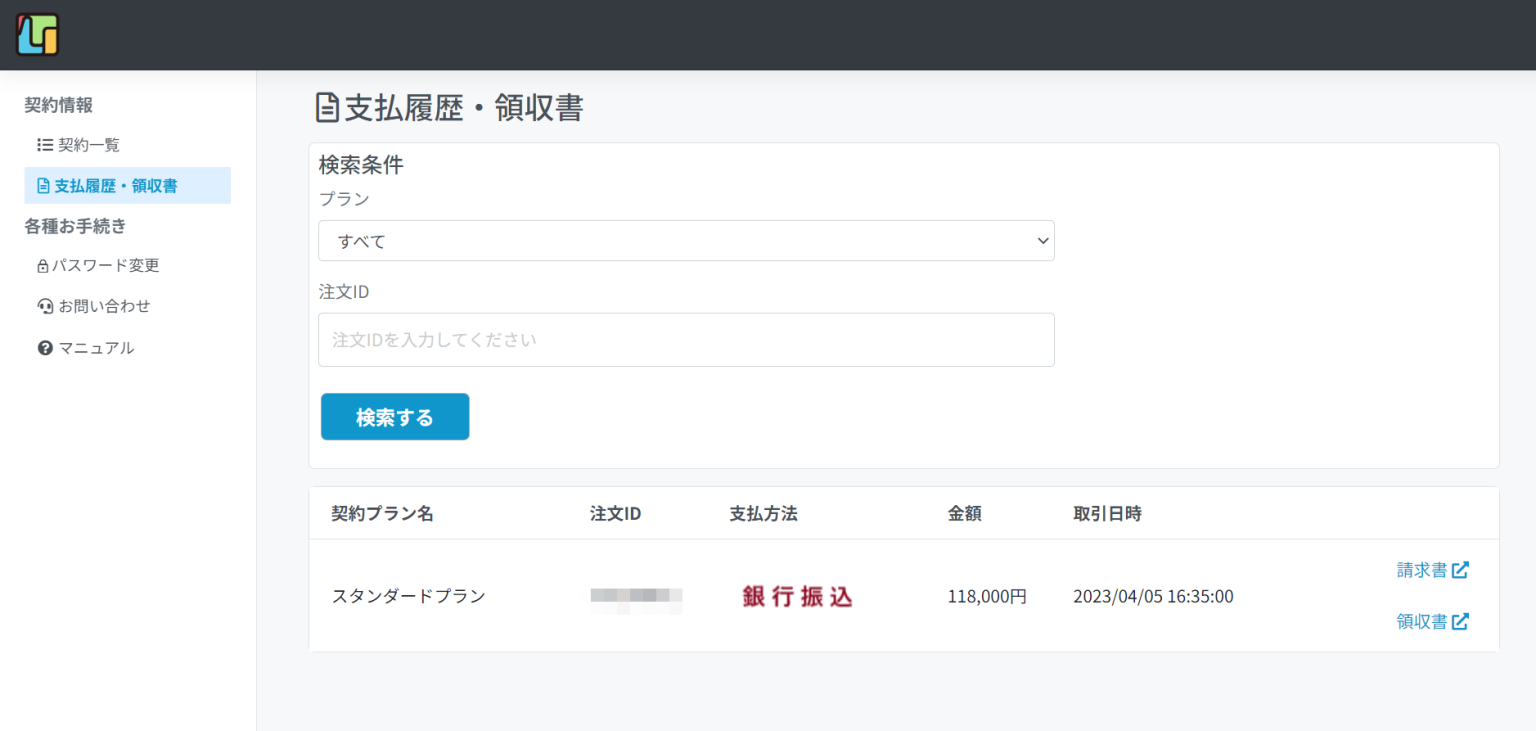The height and width of the screenshot is (731, 1536).
Task: Click the external link icon next to 請求書
Action: point(1460,570)
